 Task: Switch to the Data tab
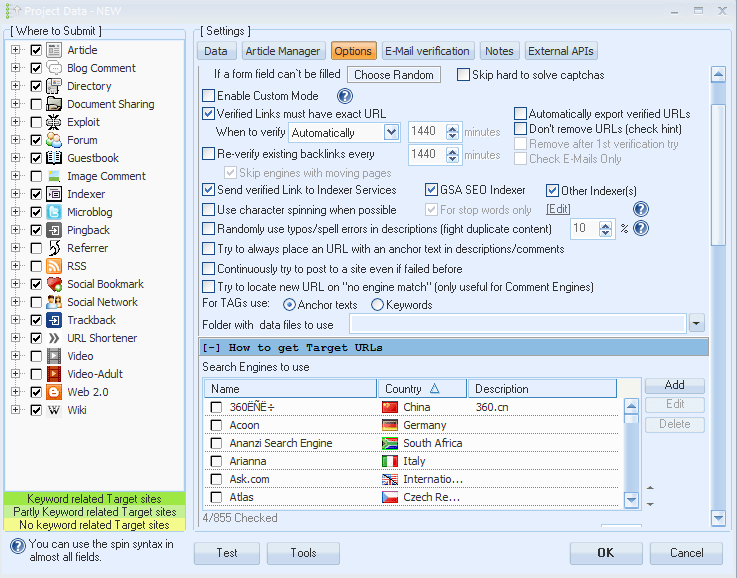tap(216, 51)
